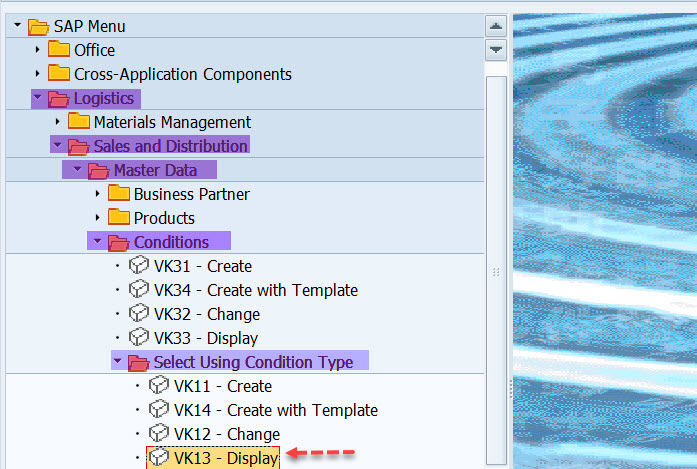
Task: Expand the Business Partner folder
Action: (x=98, y=194)
